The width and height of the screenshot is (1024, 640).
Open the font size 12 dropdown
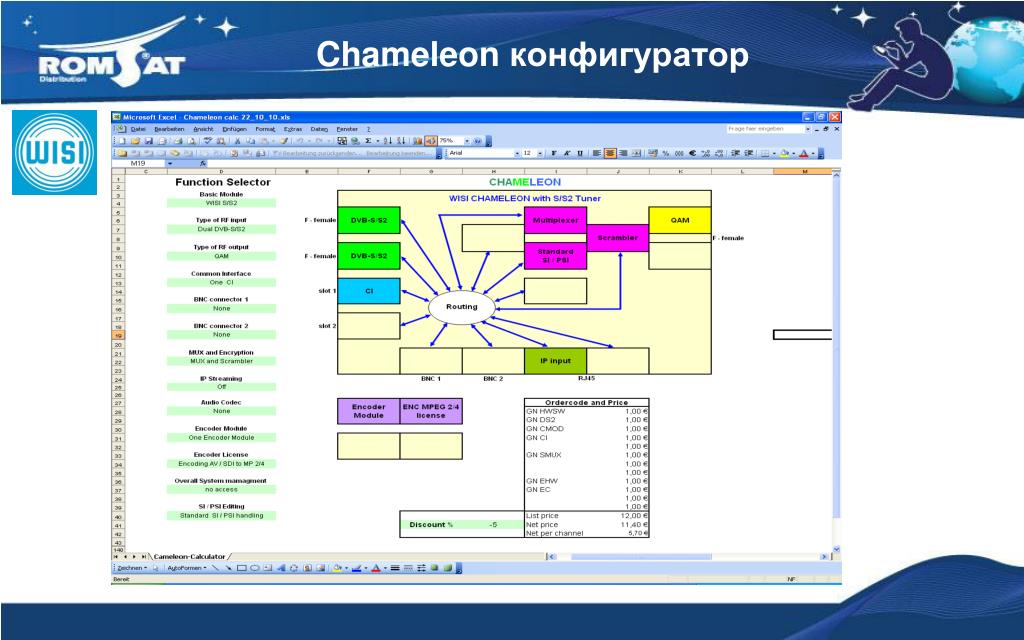(x=540, y=153)
